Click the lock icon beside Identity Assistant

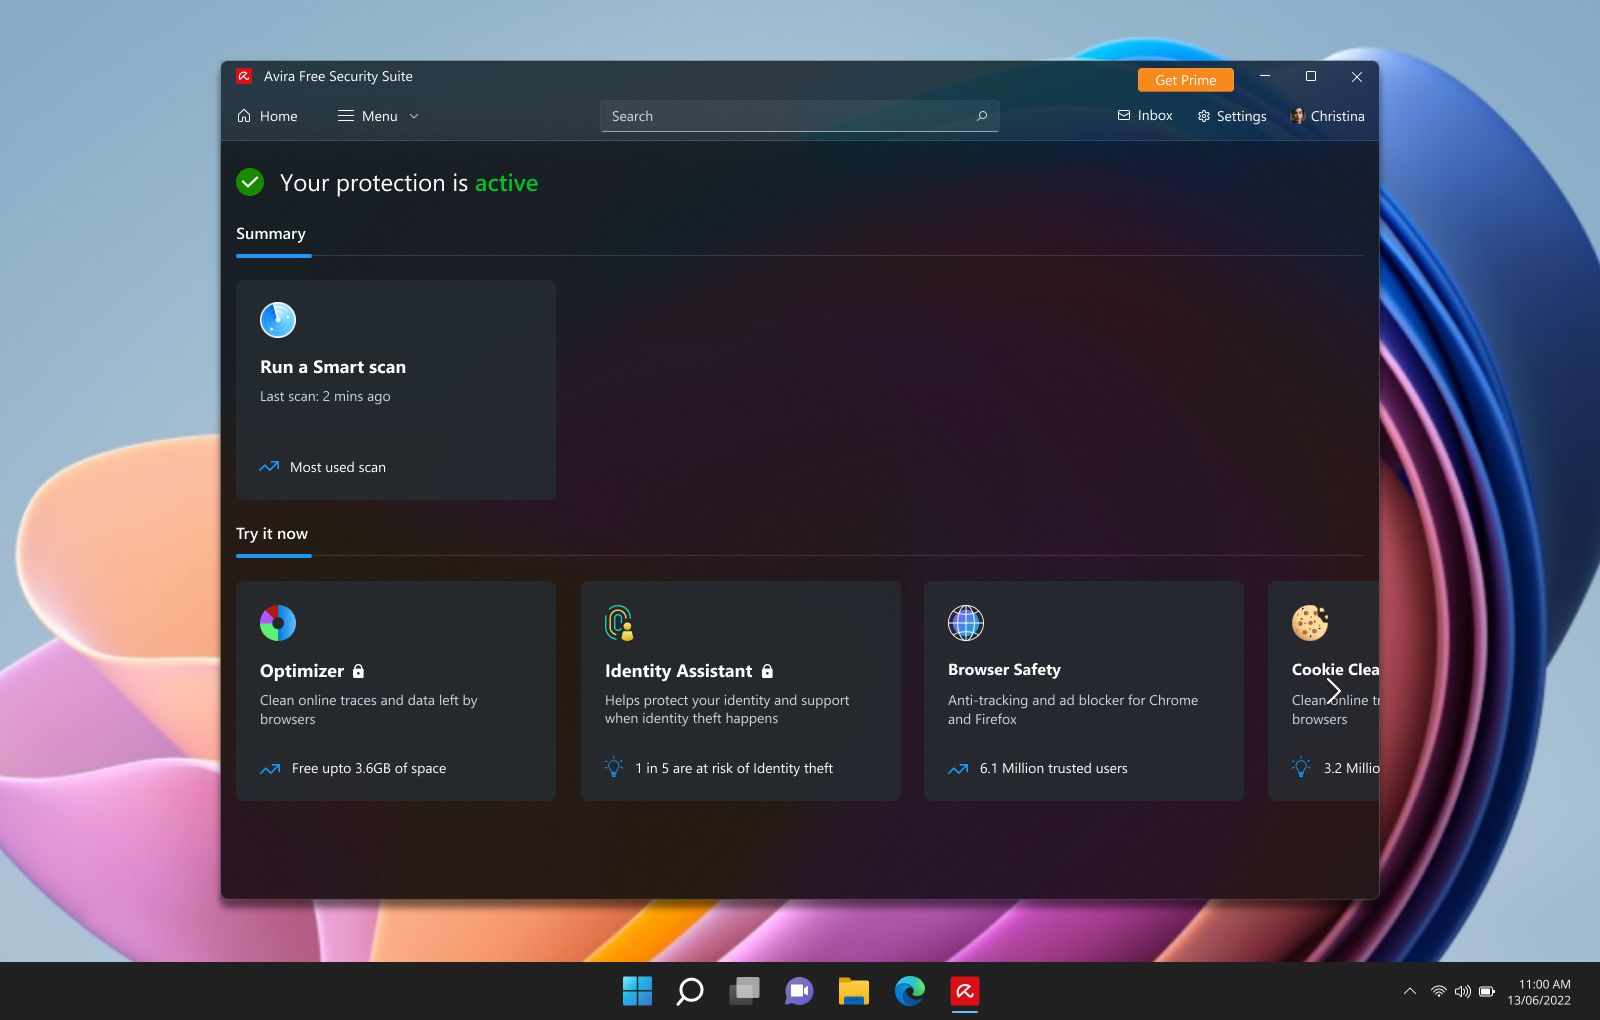click(767, 671)
